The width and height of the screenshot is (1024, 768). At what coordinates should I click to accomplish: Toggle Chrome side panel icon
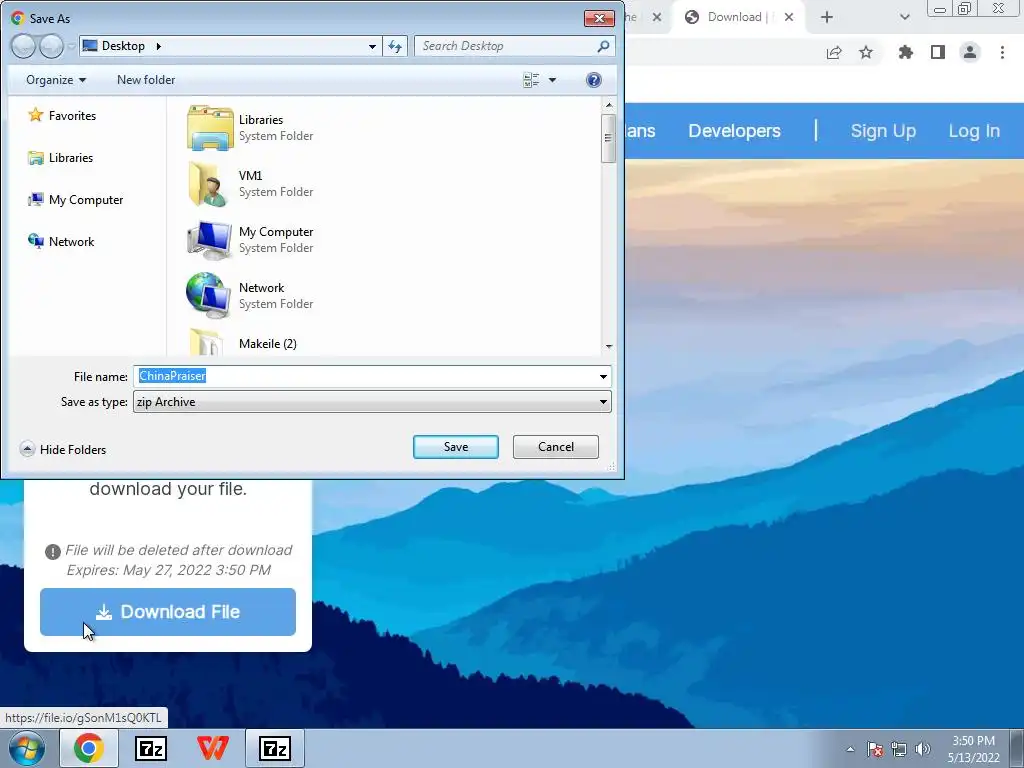(938, 52)
